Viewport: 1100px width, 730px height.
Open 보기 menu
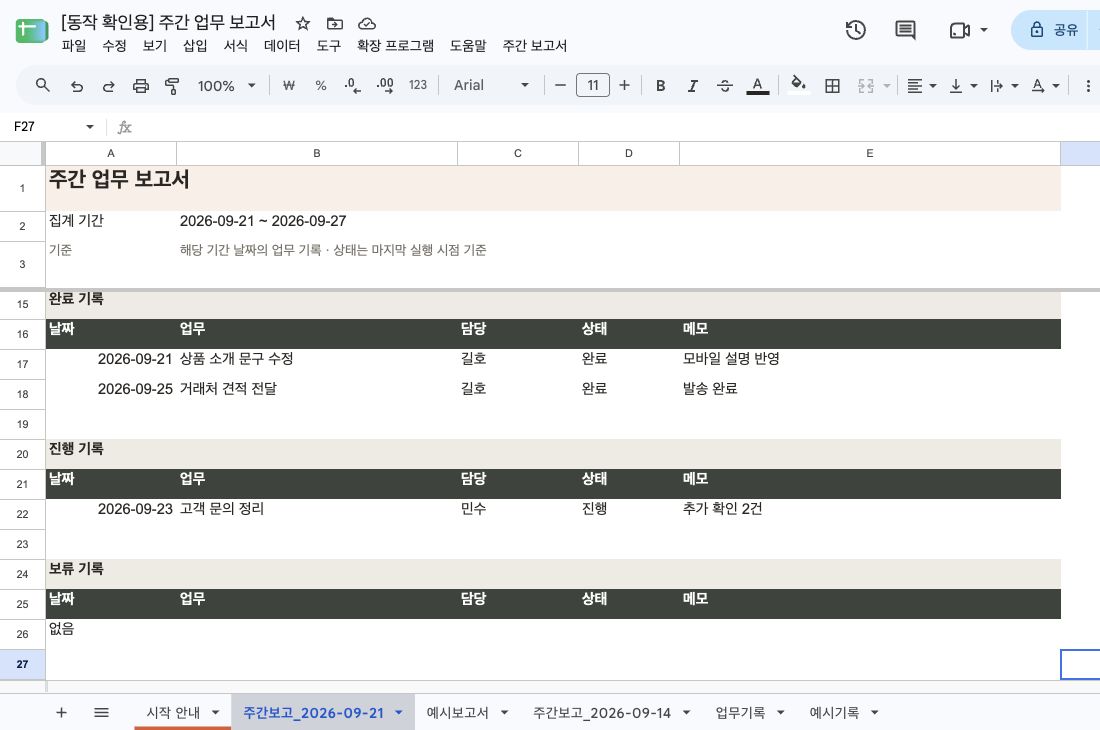[154, 46]
